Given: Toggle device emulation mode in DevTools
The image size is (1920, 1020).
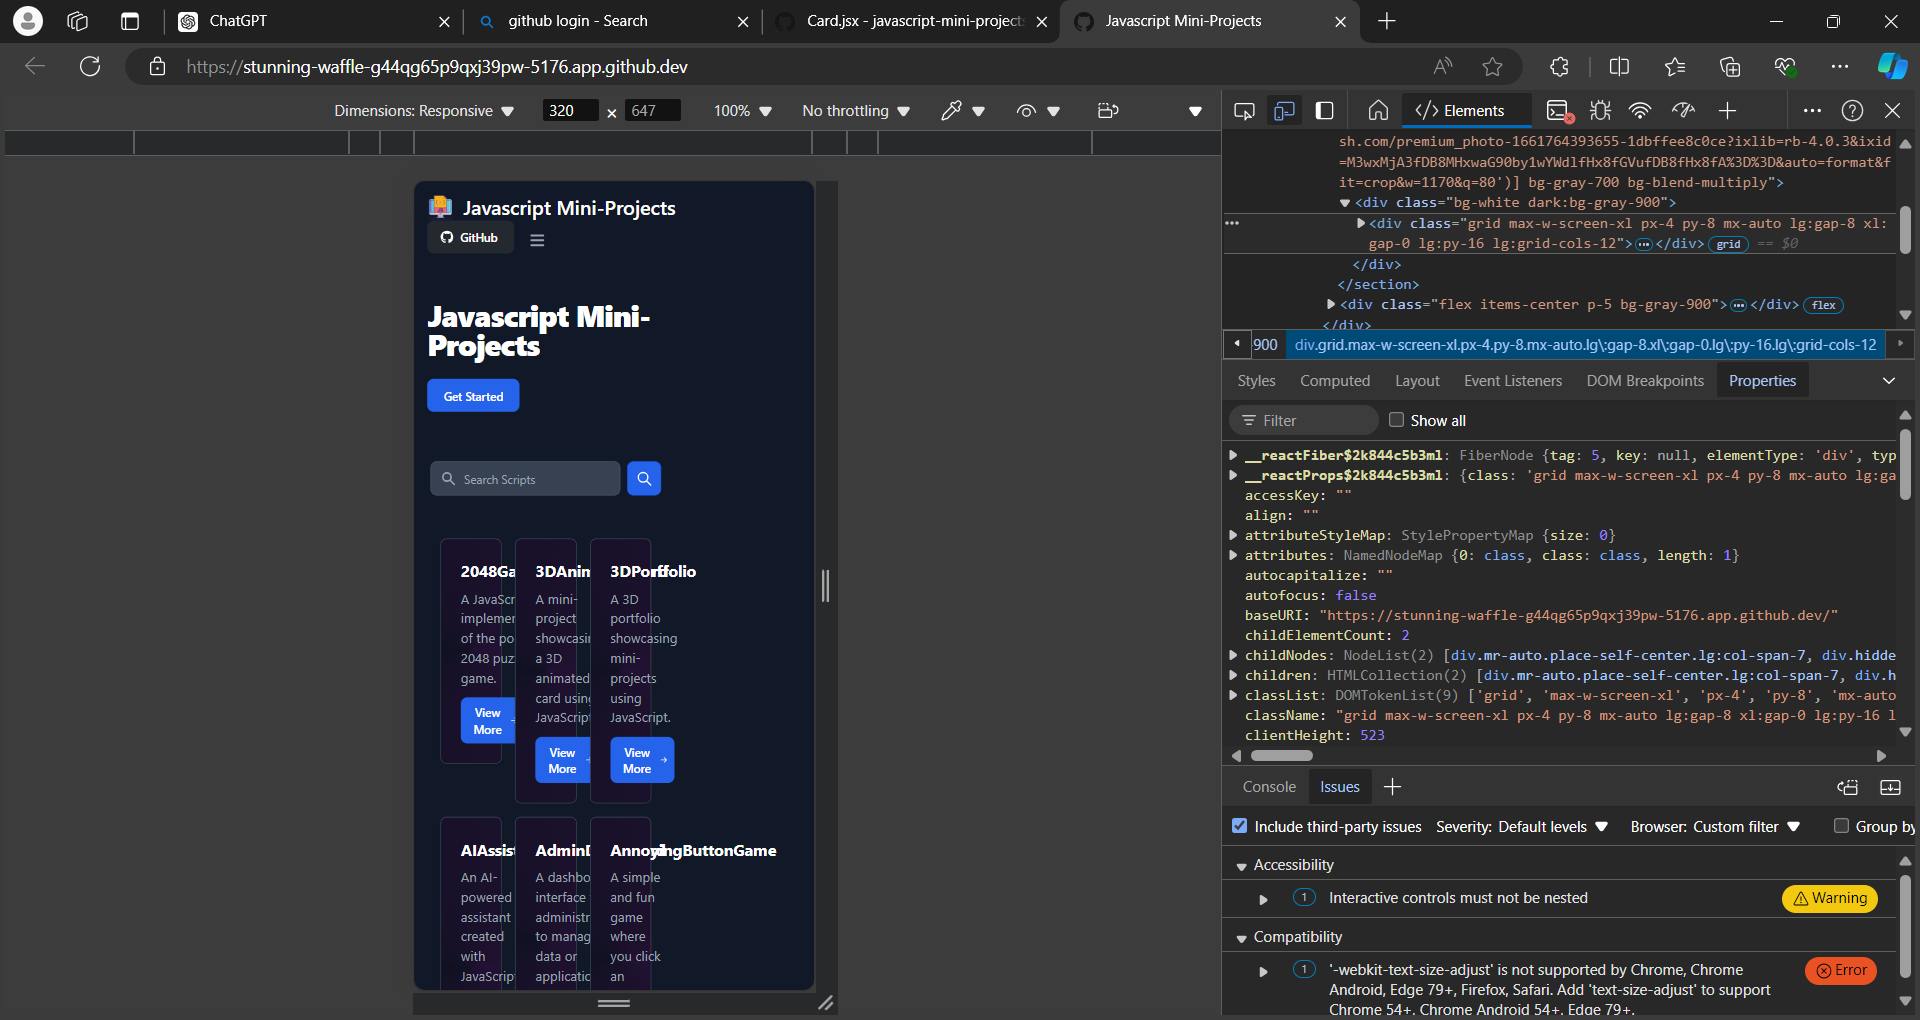Looking at the screenshot, I should [x=1284, y=111].
